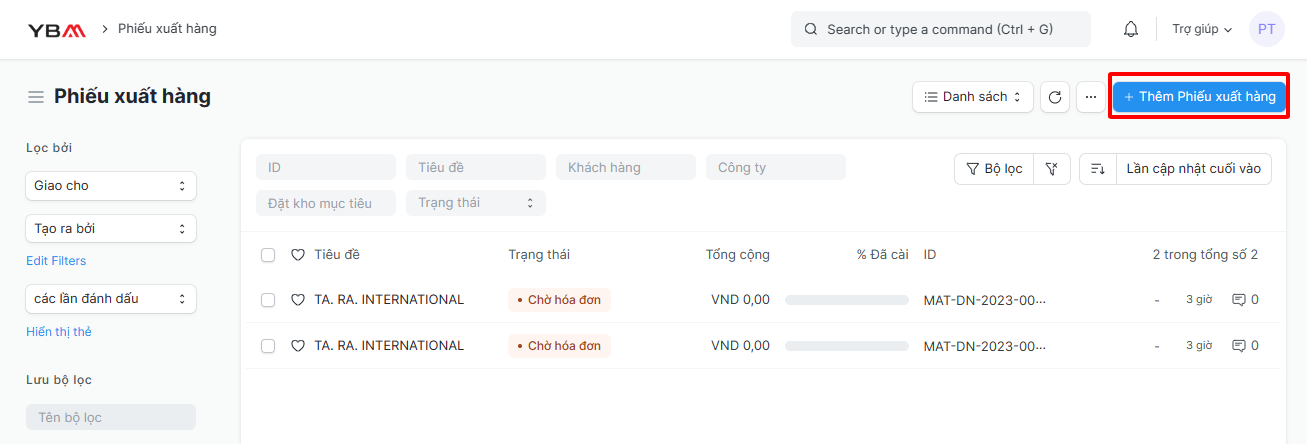1307x444 pixels.
Task: Check the select-all header checkbox
Action: click(268, 255)
